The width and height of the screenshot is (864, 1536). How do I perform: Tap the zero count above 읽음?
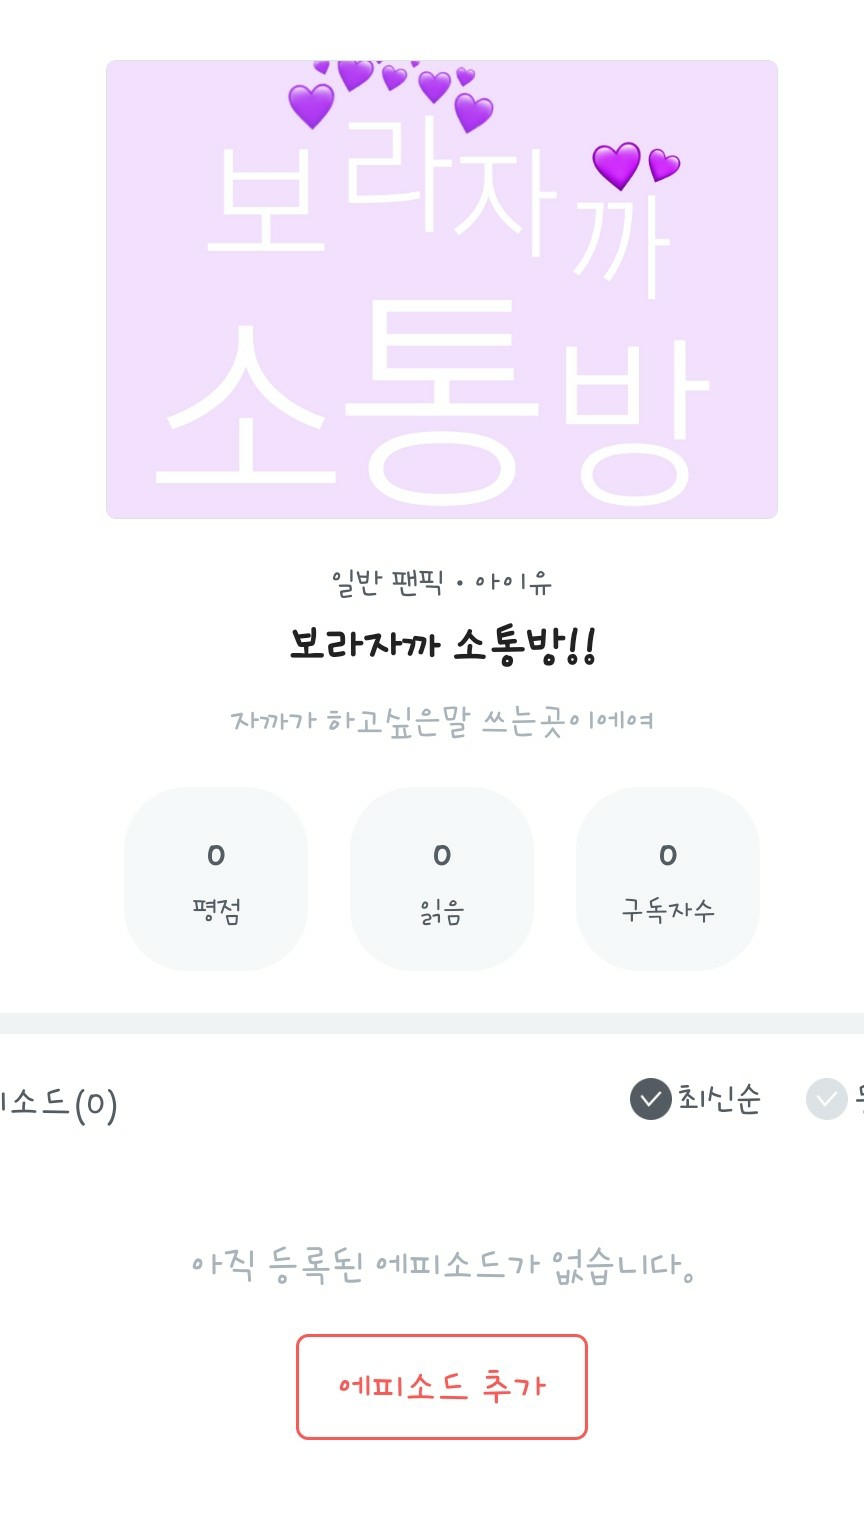coord(441,855)
